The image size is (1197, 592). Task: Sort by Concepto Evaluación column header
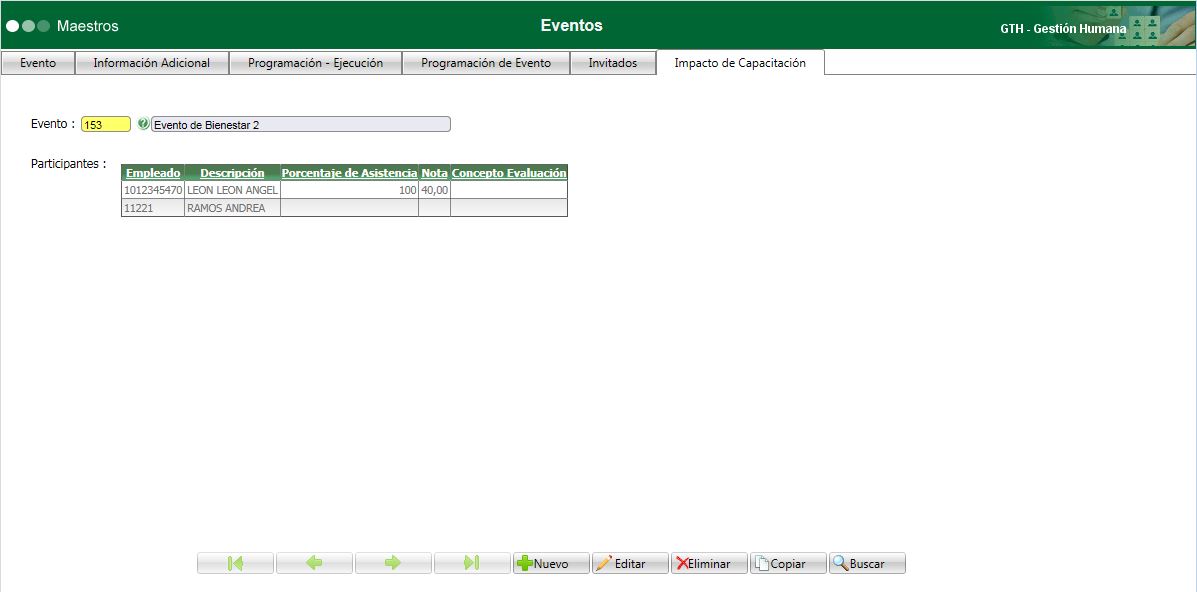tap(509, 173)
